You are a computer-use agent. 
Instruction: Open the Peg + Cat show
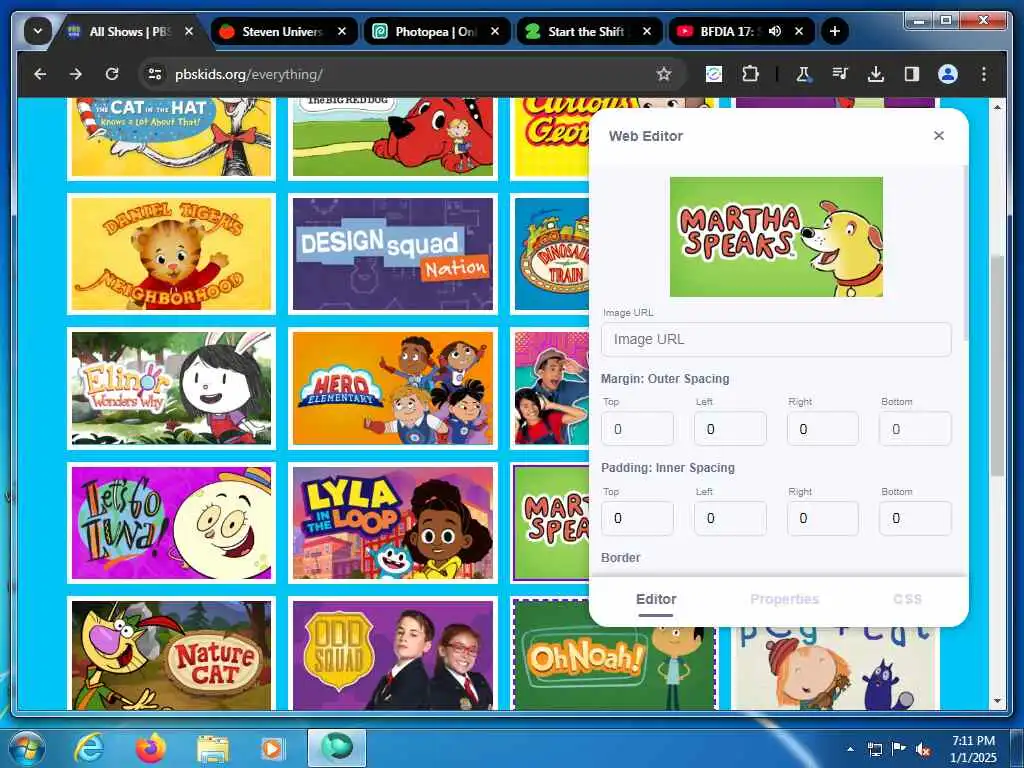pos(835,669)
